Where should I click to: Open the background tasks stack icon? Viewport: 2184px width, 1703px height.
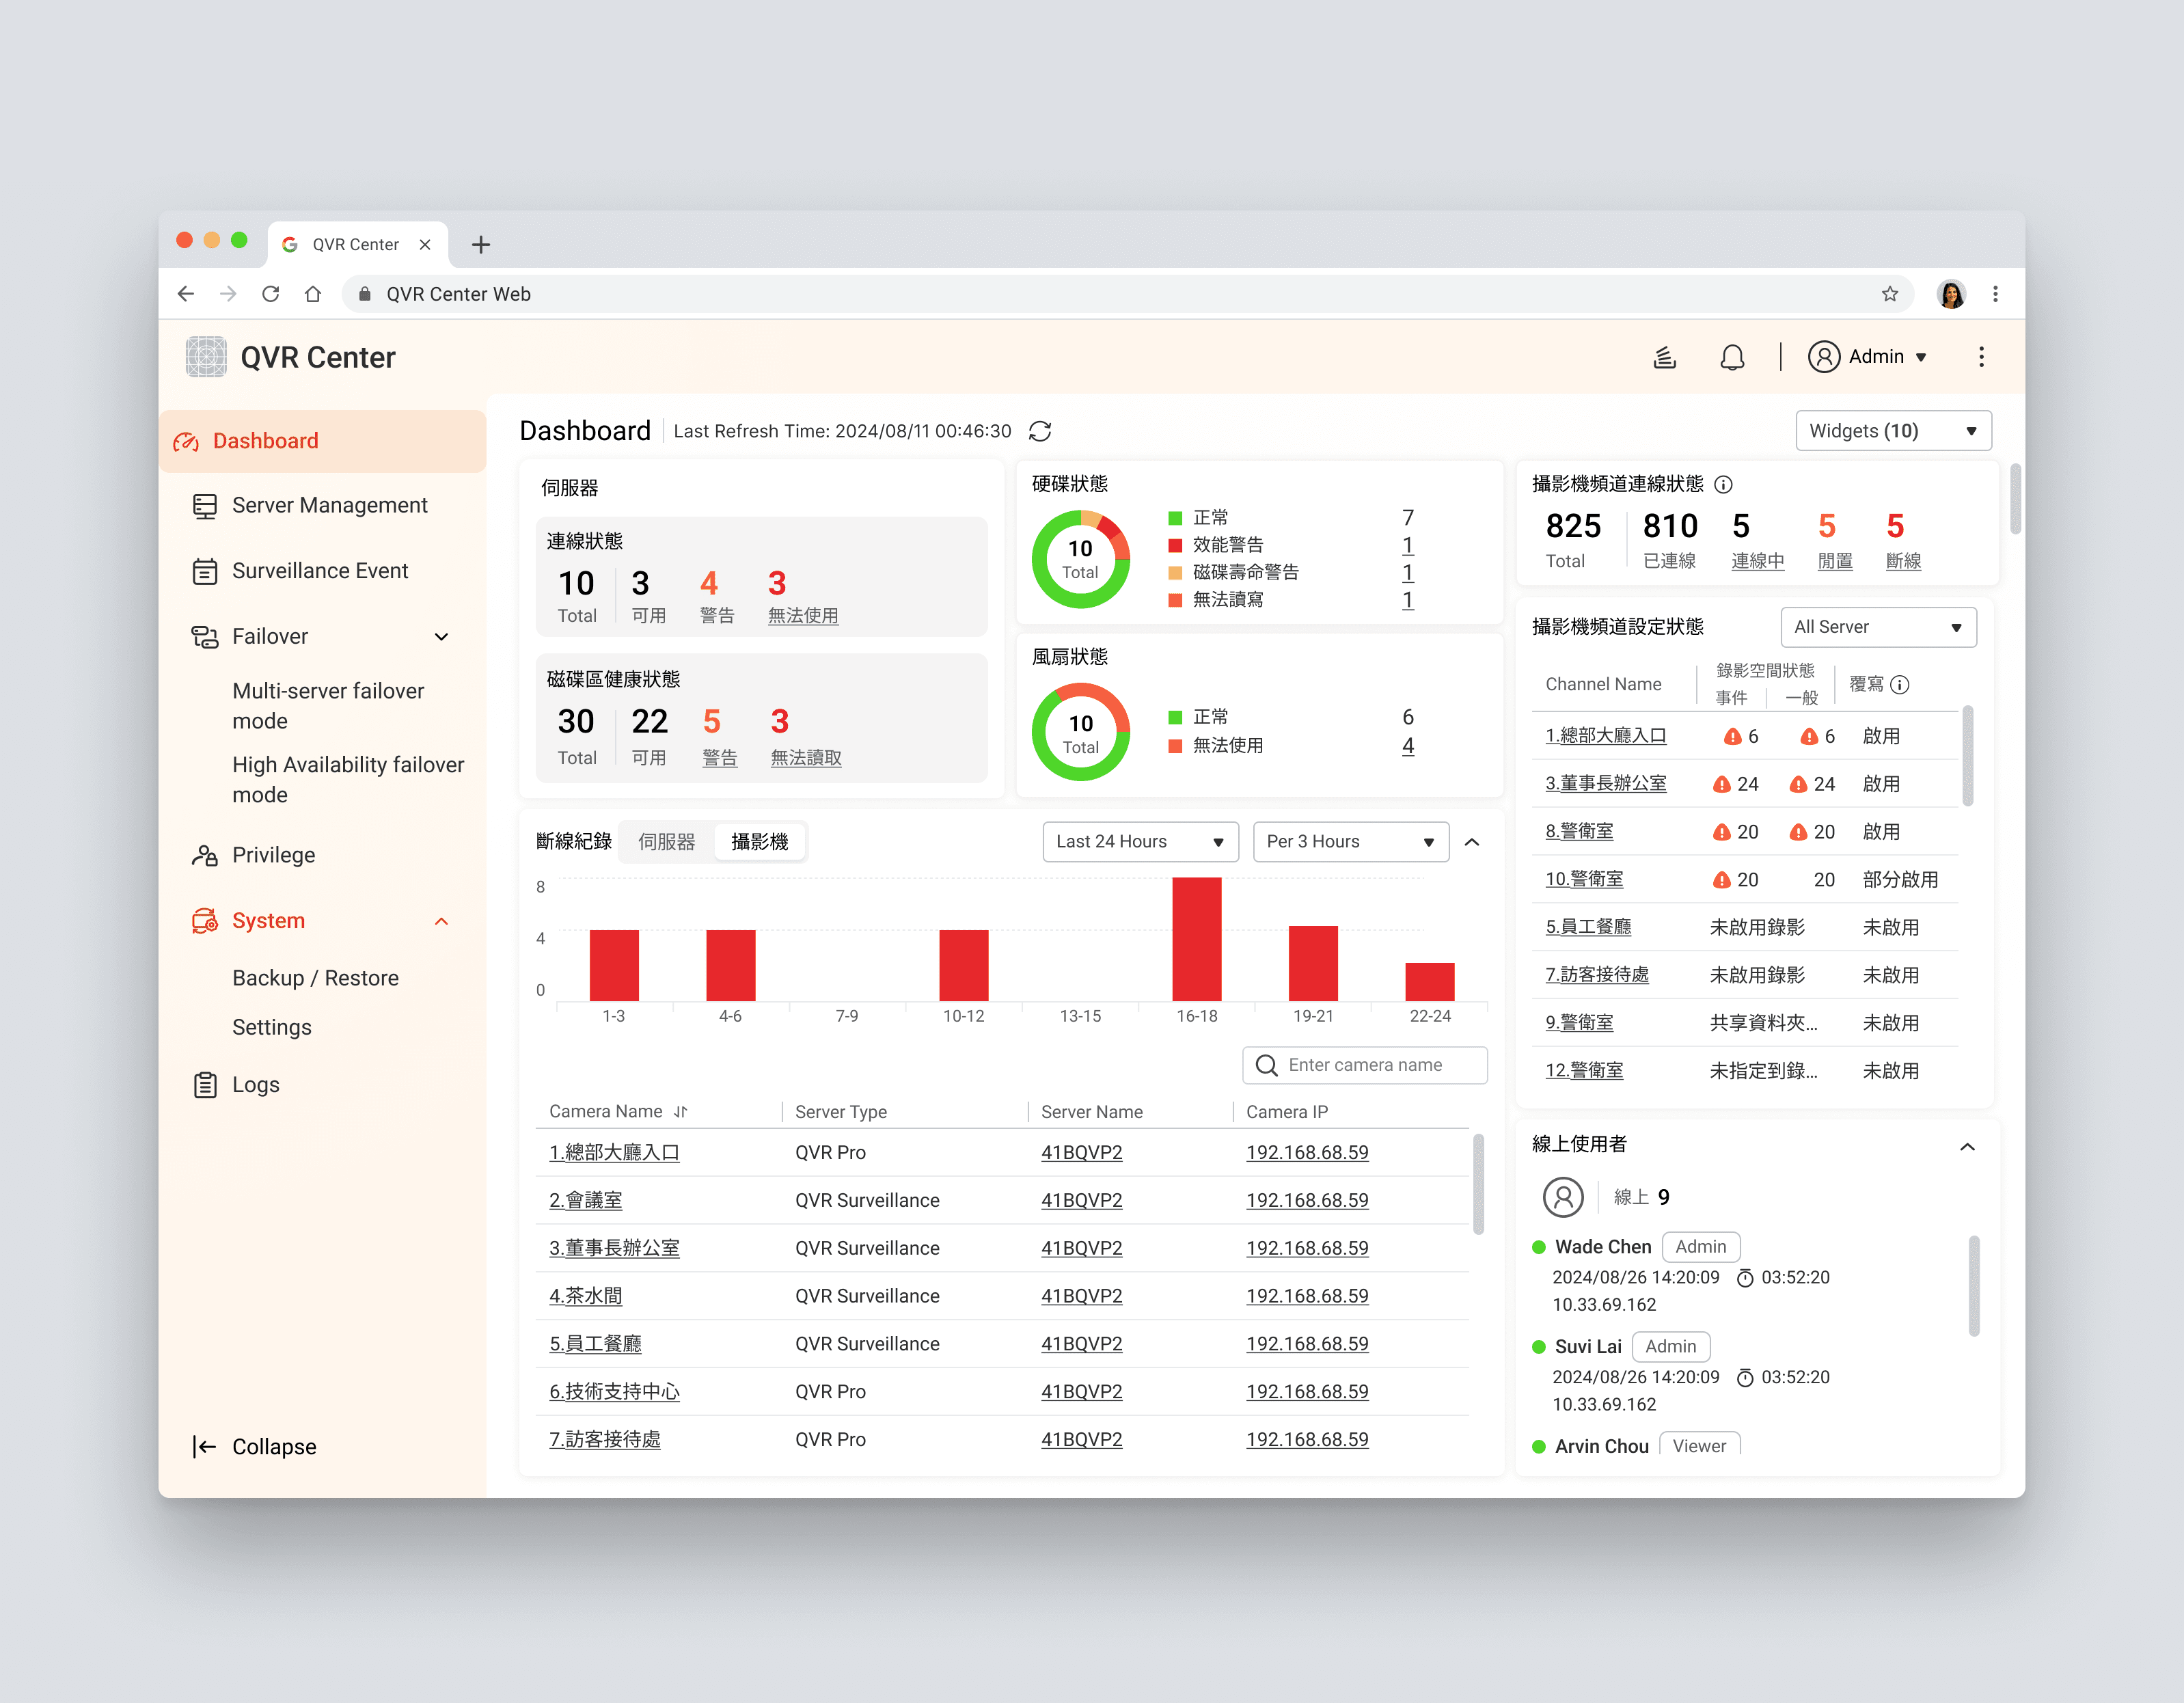click(x=1664, y=357)
